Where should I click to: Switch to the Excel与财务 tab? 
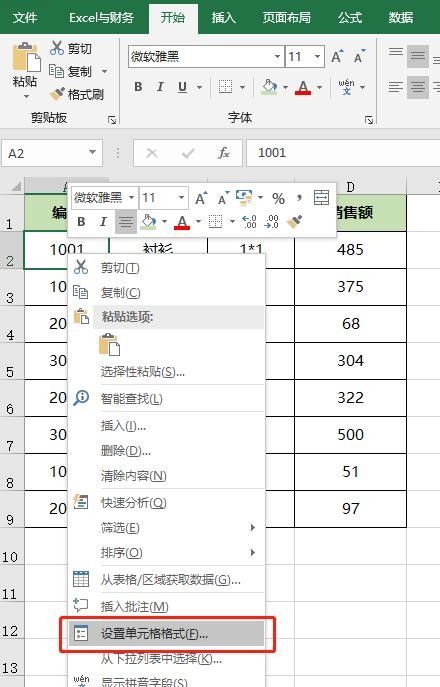(101, 18)
